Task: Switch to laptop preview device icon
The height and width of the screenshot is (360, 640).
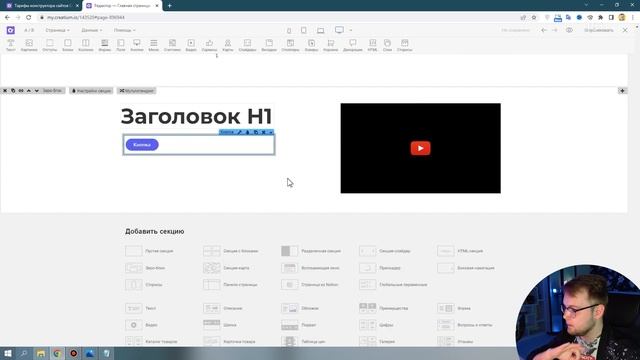Action: (321, 31)
